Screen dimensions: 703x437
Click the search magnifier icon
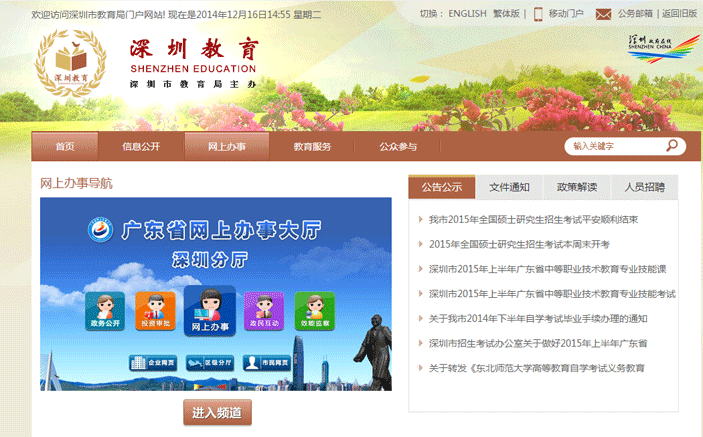673,146
